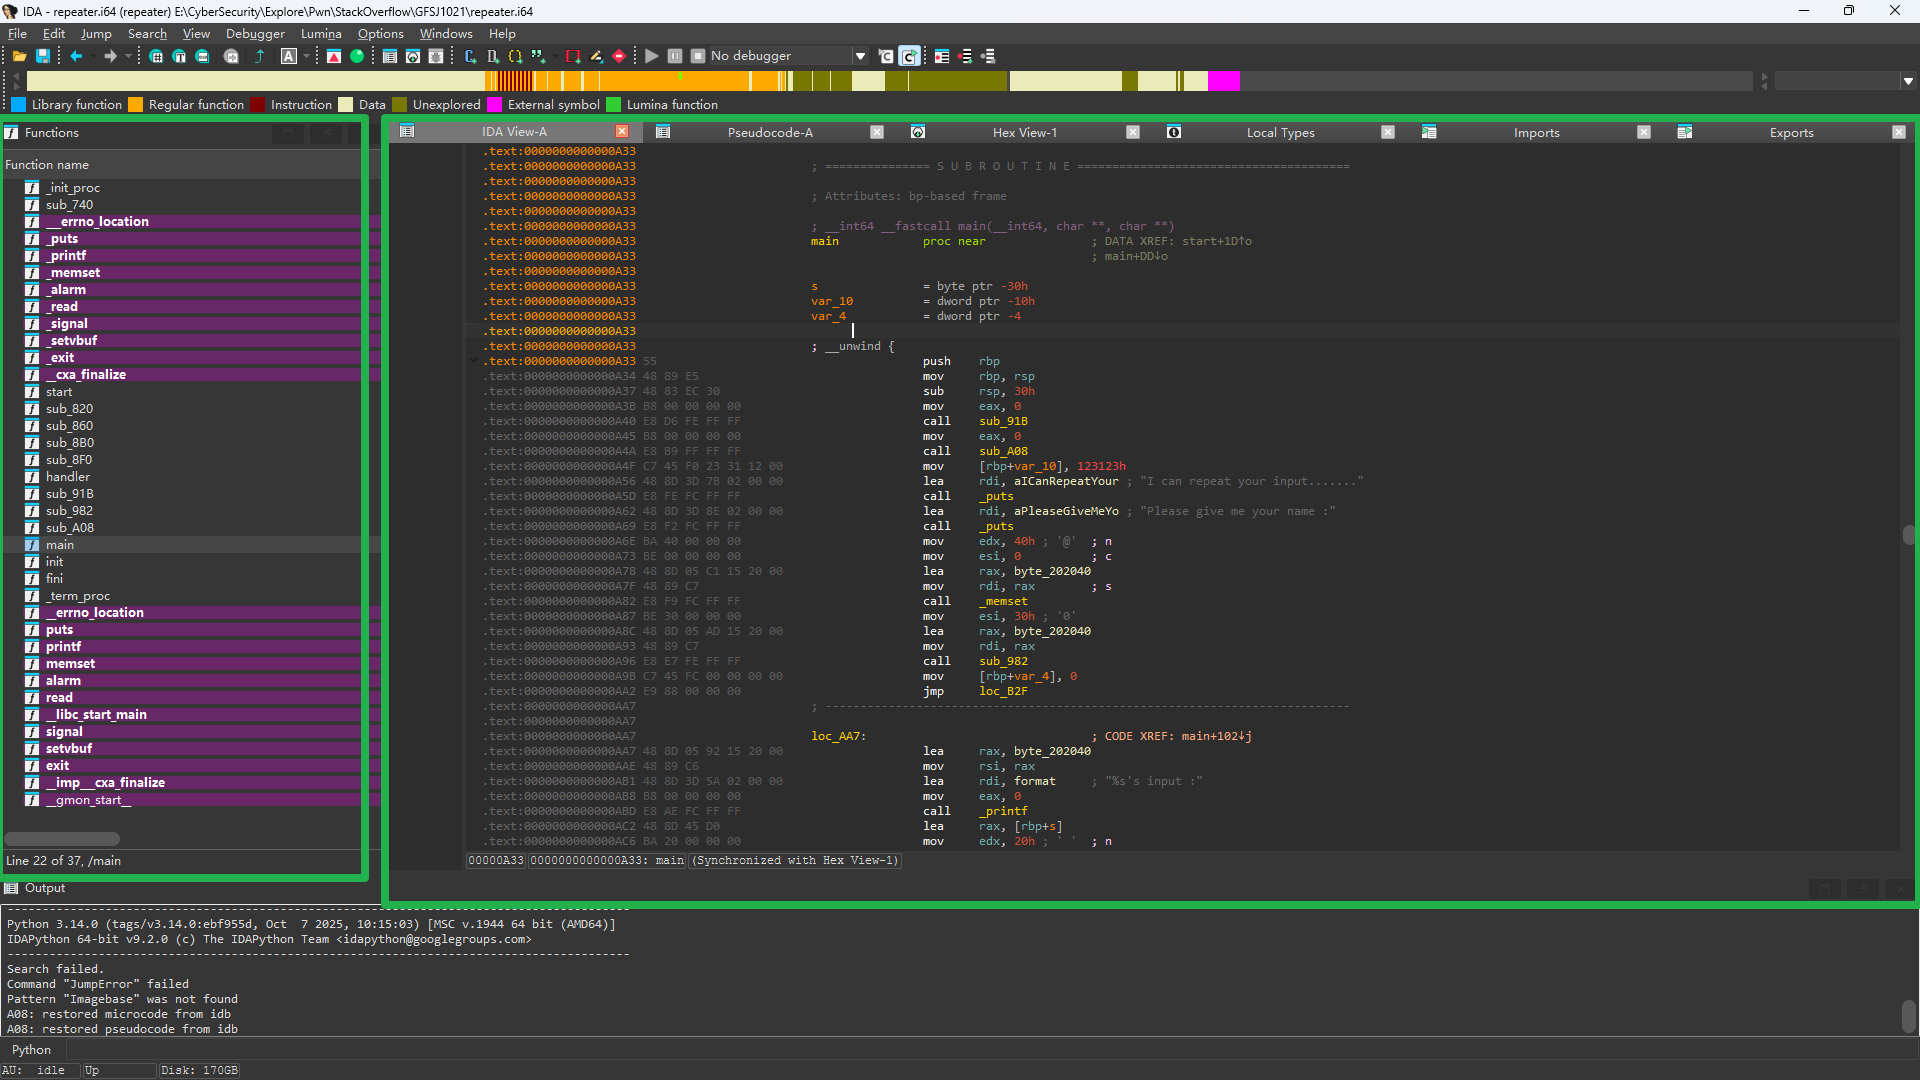Click the save database floppy icon
Screen dimensions: 1920x1080
43,57
